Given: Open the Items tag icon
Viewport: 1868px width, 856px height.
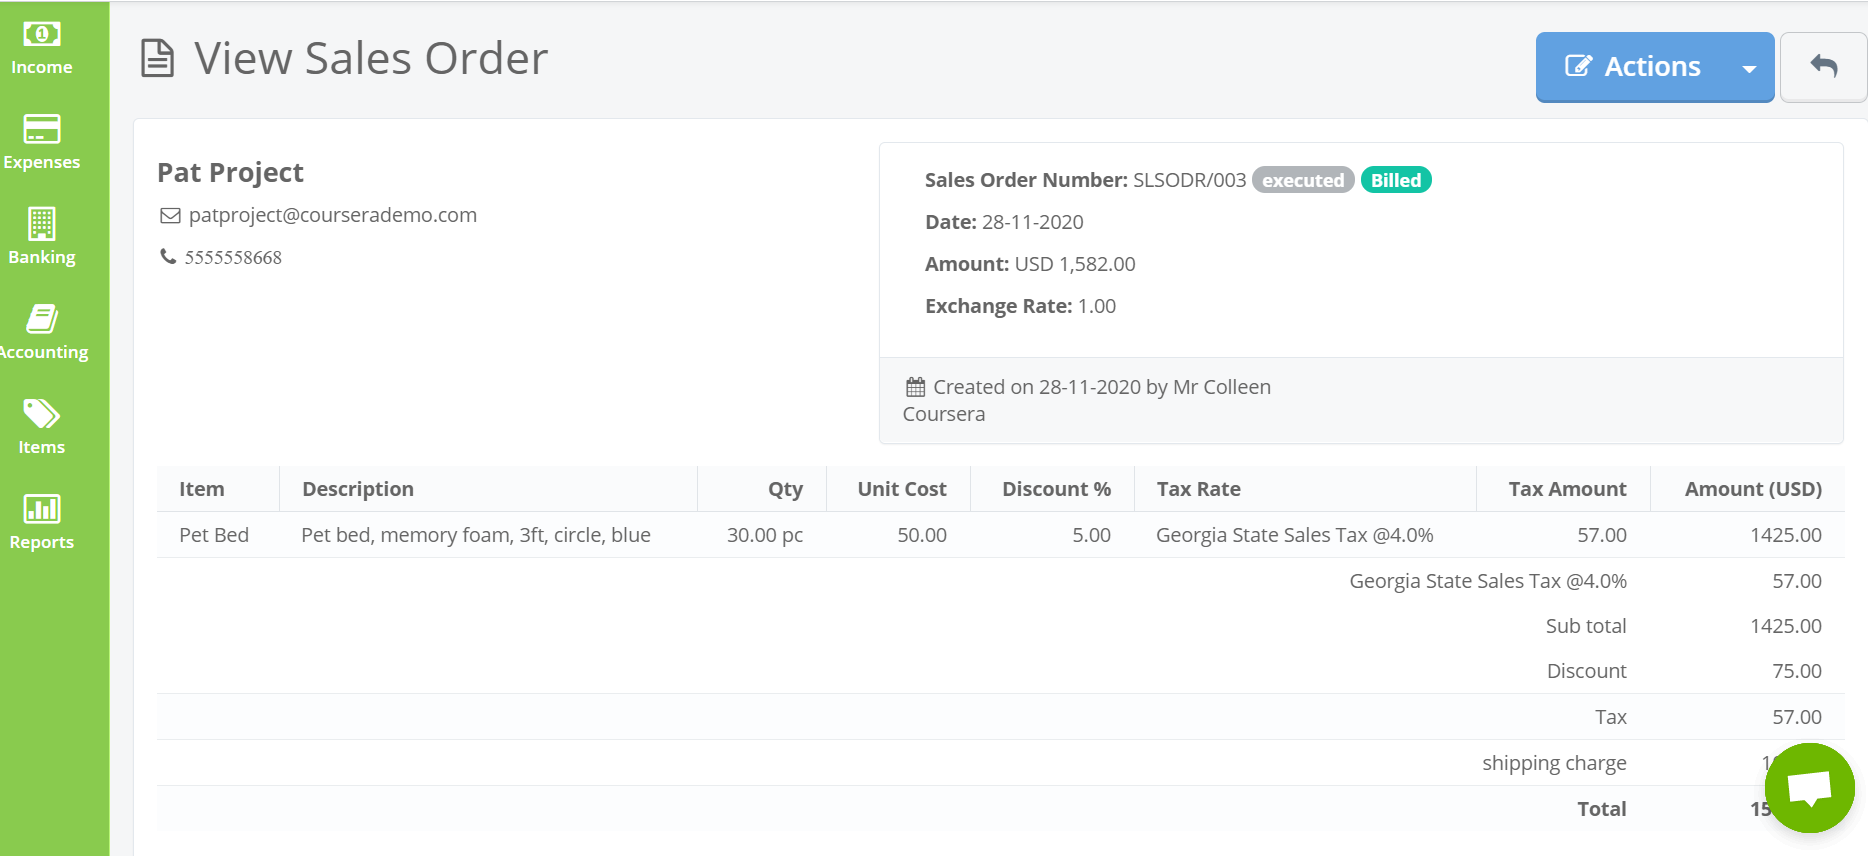Looking at the screenshot, I should [42, 413].
